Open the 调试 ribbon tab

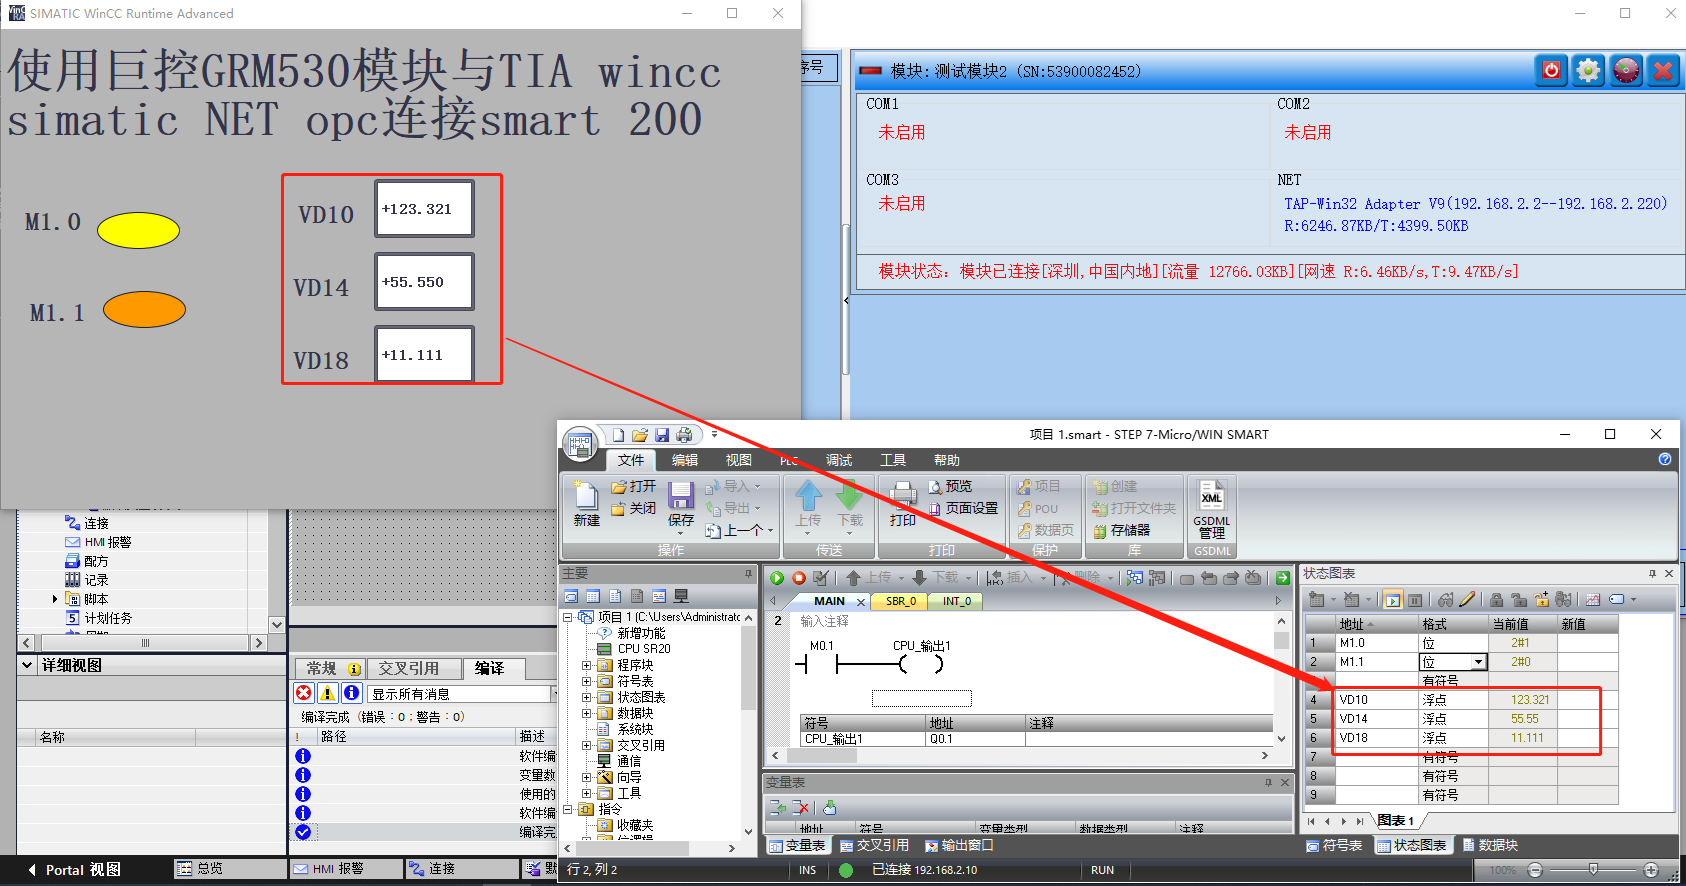[839, 460]
